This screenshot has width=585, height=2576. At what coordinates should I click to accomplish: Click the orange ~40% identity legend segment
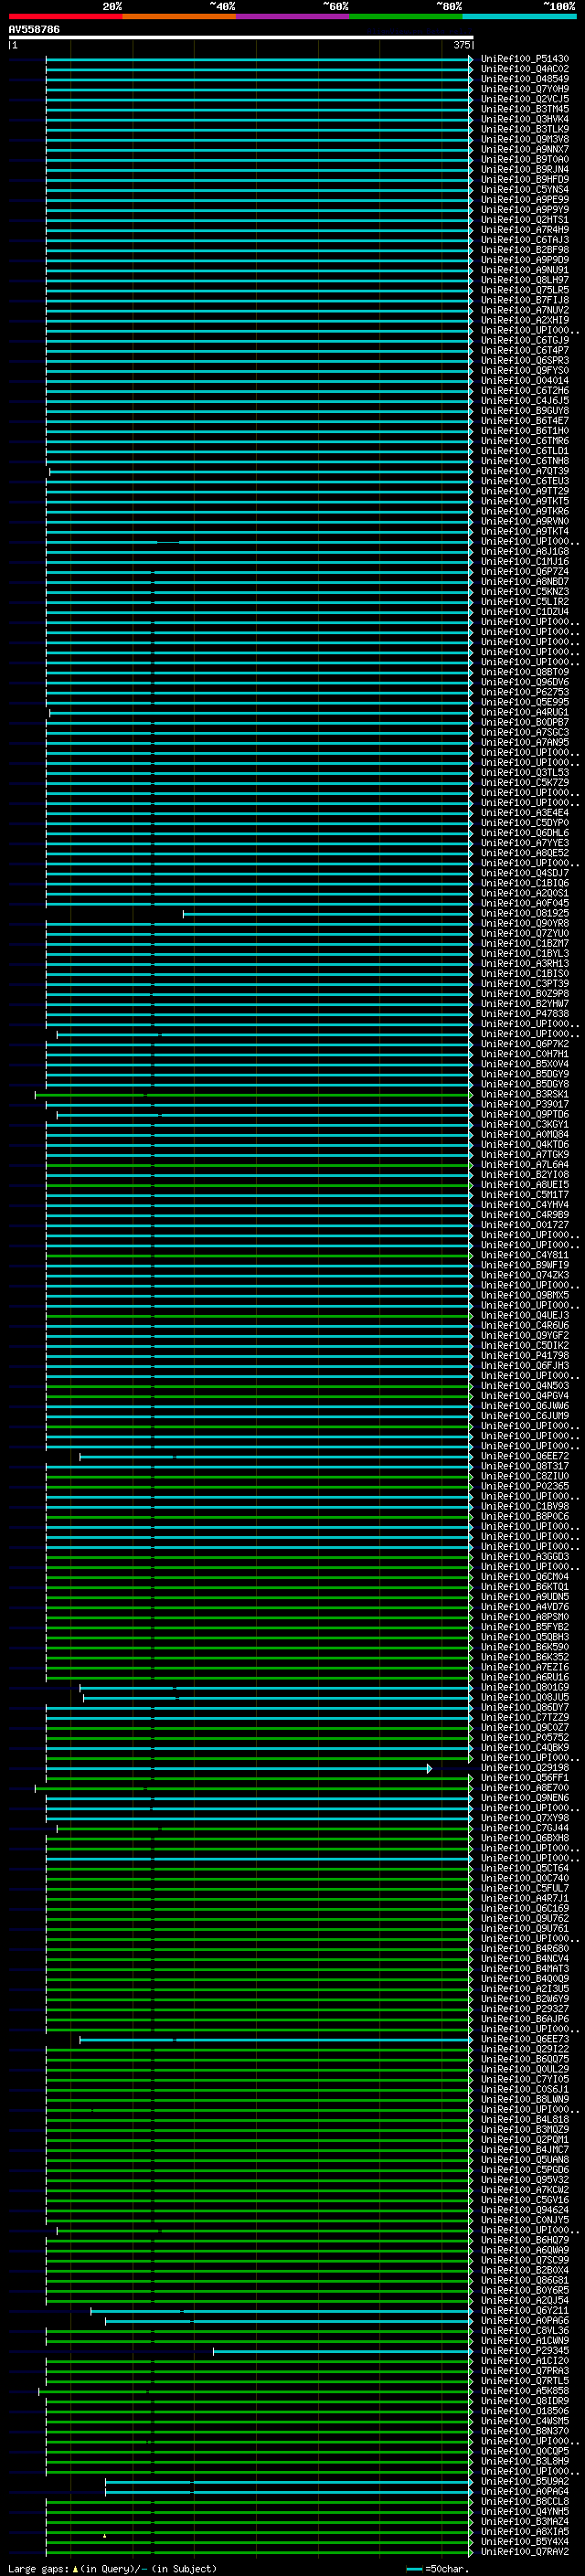coord(179,16)
